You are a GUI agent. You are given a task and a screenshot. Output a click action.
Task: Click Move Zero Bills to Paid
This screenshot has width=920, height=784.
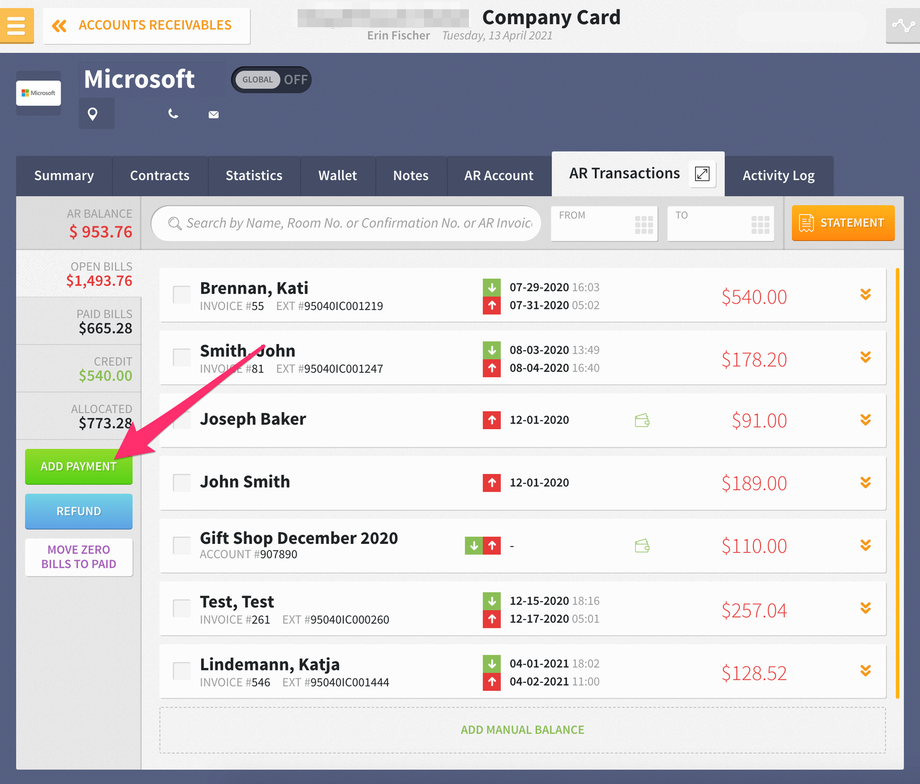79,557
